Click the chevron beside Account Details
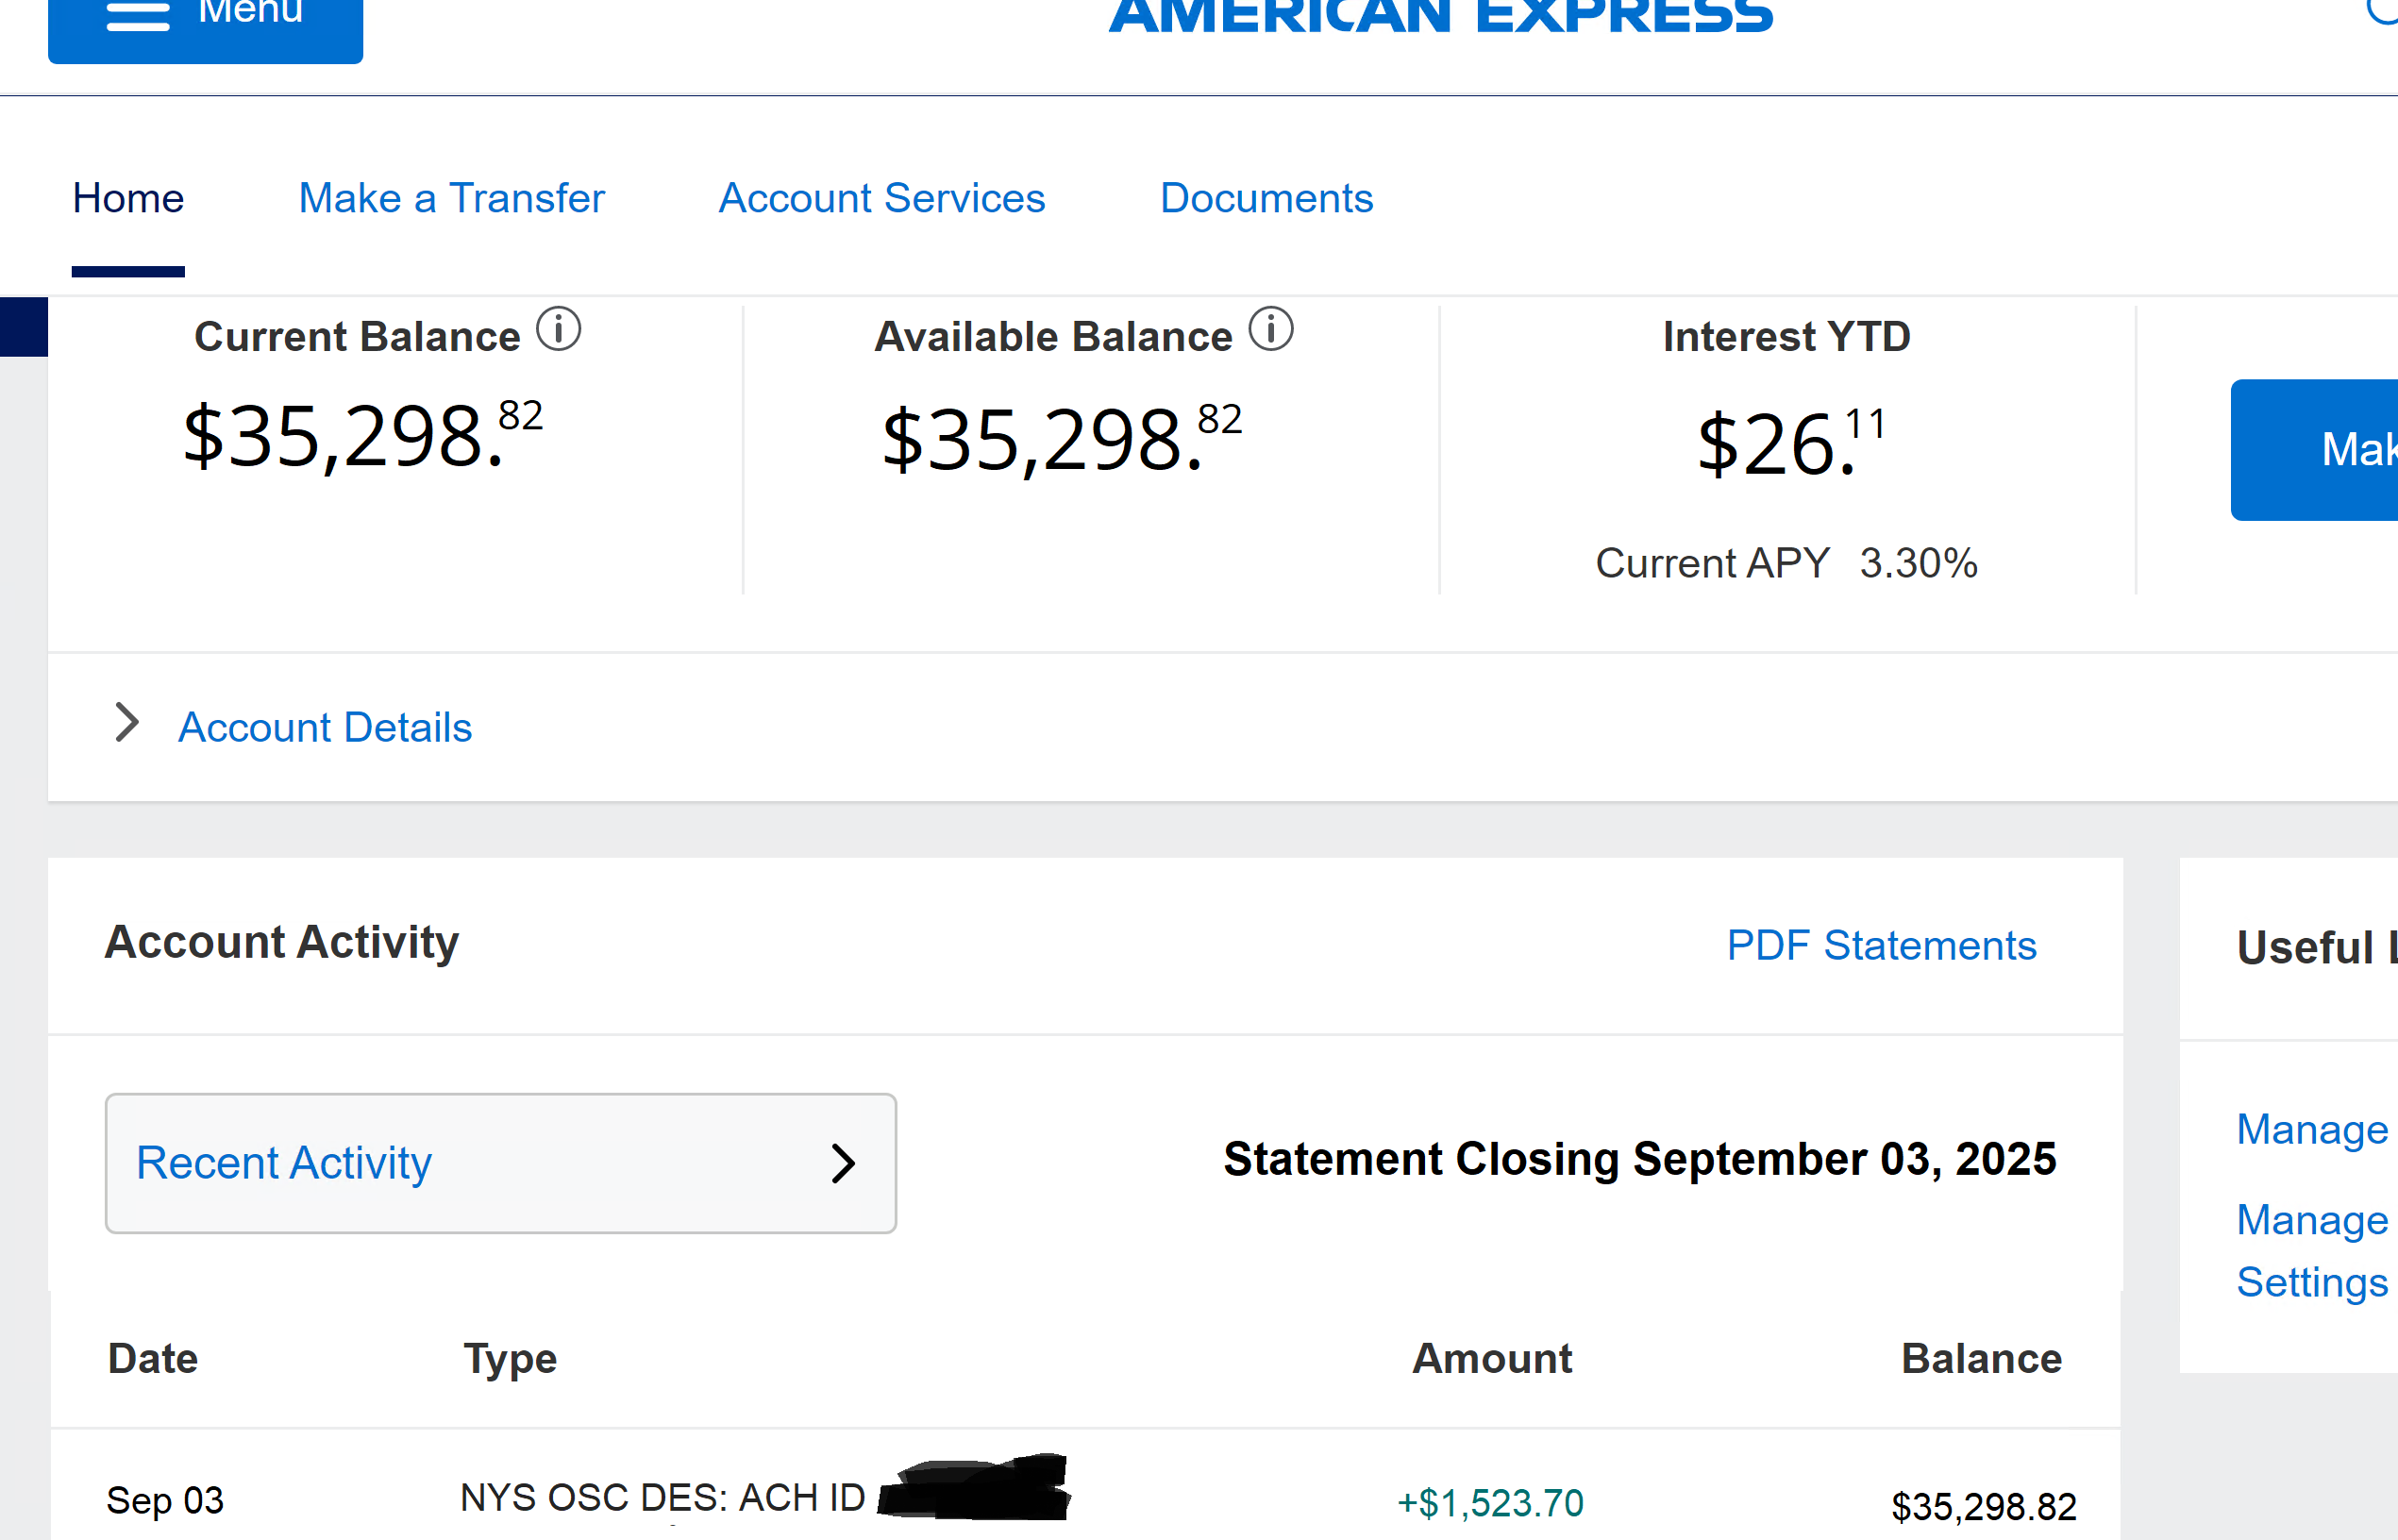Image resolution: width=2398 pixels, height=1540 pixels. [x=127, y=722]
